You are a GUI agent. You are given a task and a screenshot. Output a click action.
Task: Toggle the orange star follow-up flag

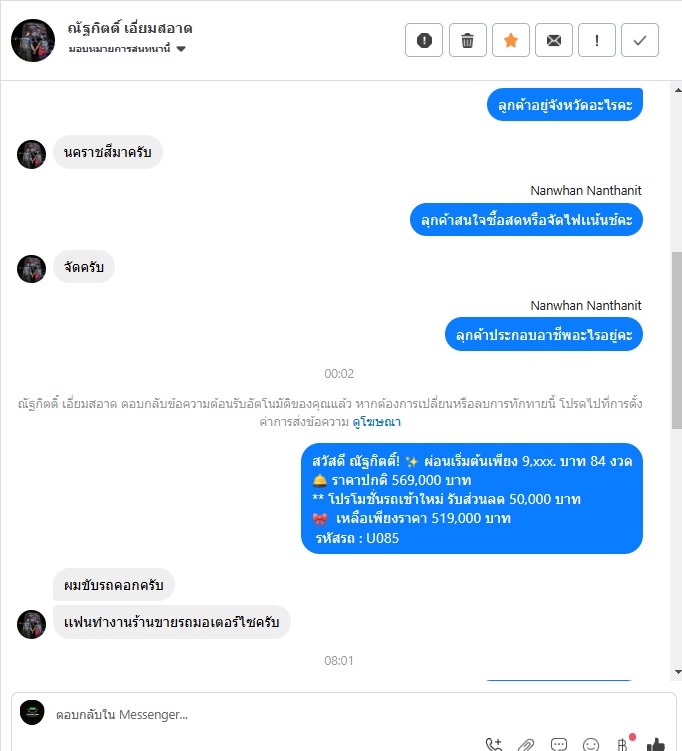511,40
